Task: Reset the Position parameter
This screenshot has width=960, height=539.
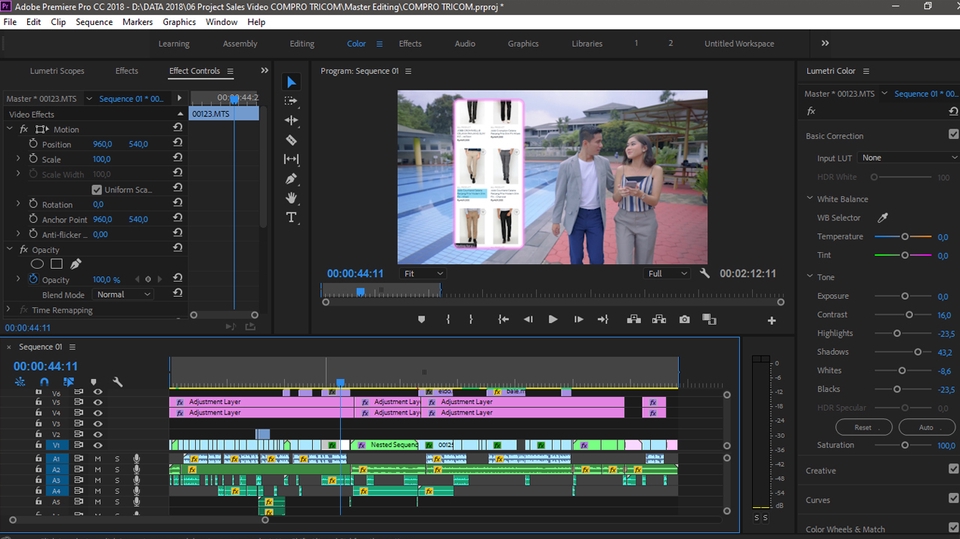Action: [x=178, y=143]
